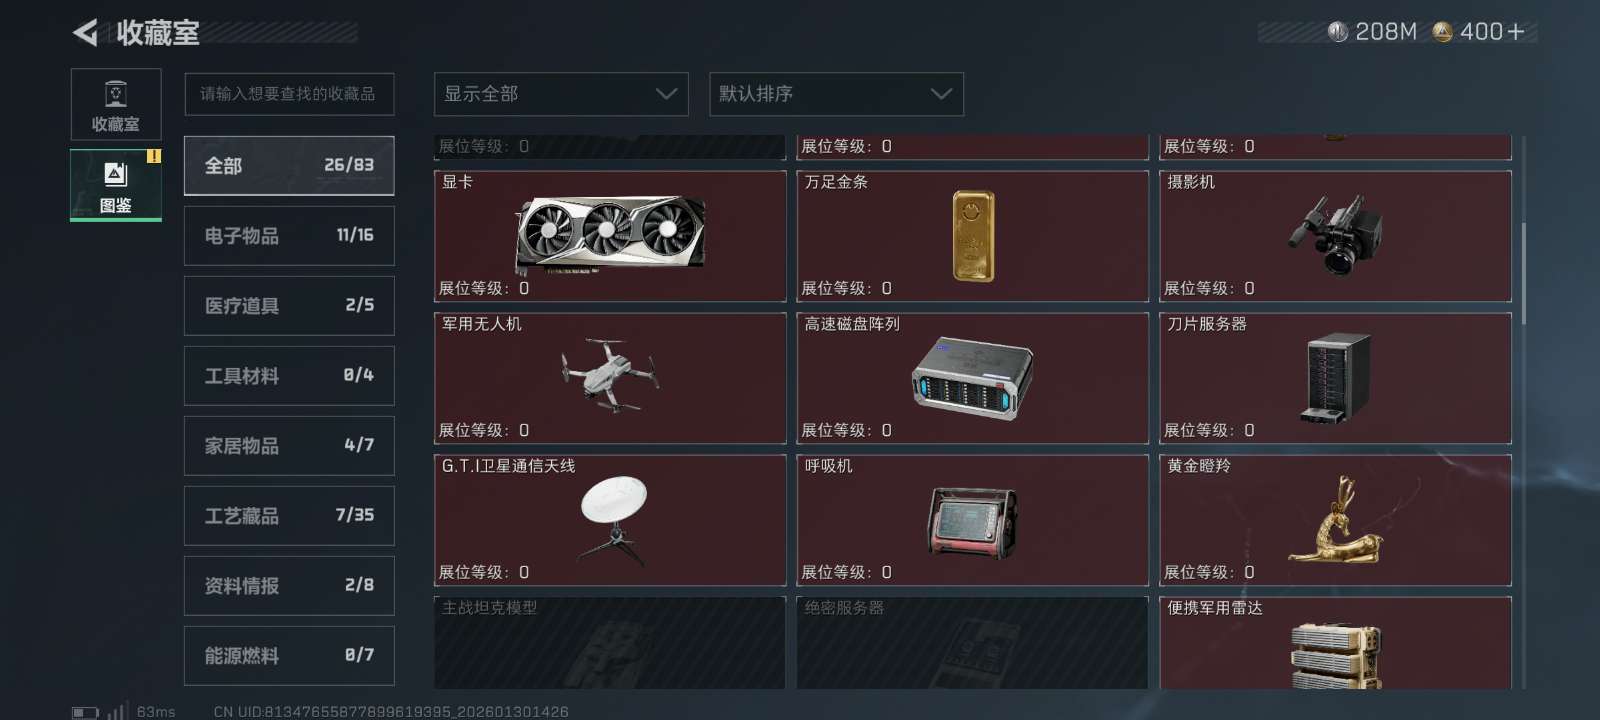Select the 全部 category tab
This screenshot has height=720, width=1600.
pyautogui.click(x=289, y=166)
